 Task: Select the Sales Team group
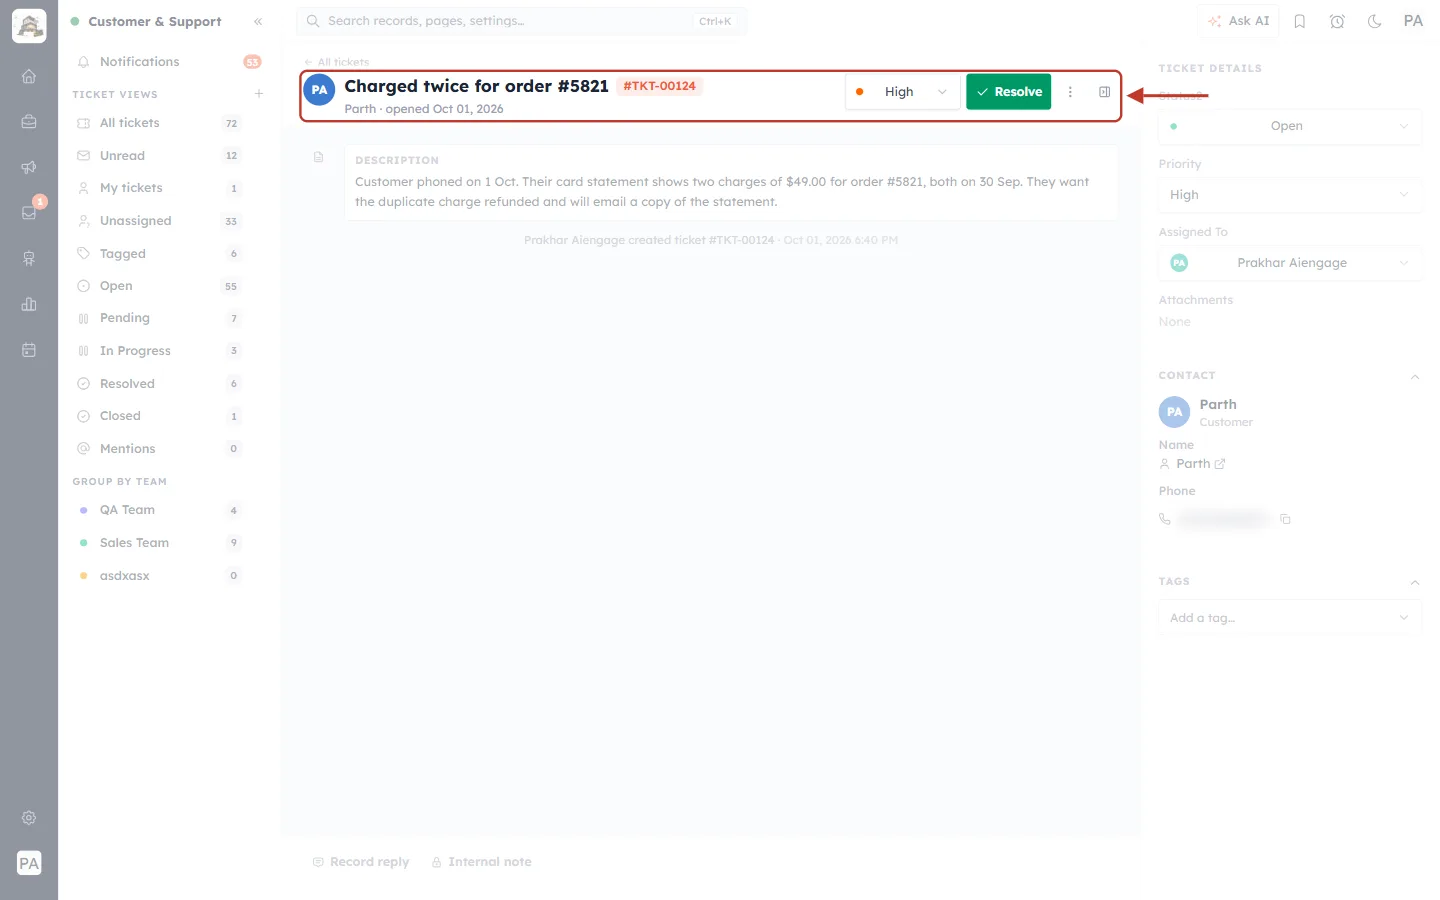click(159, 543)
